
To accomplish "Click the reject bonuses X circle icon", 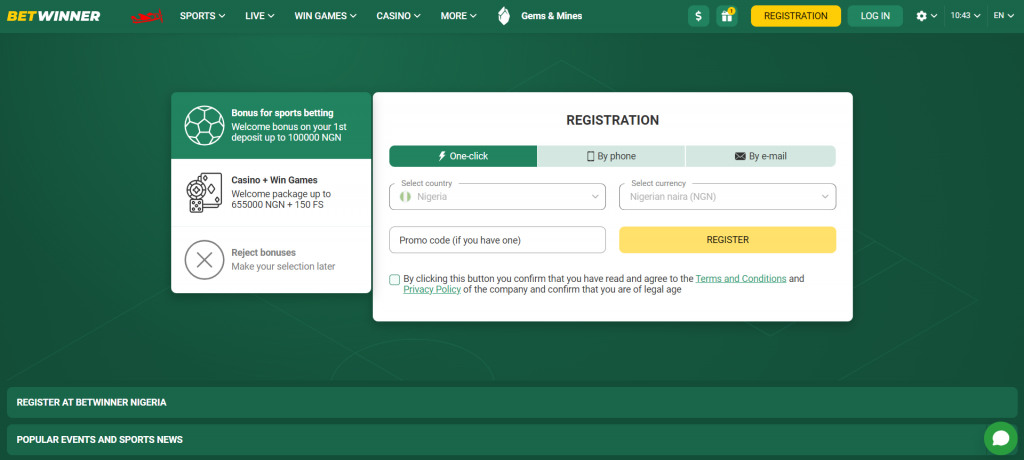I will (x=204, y=260).
